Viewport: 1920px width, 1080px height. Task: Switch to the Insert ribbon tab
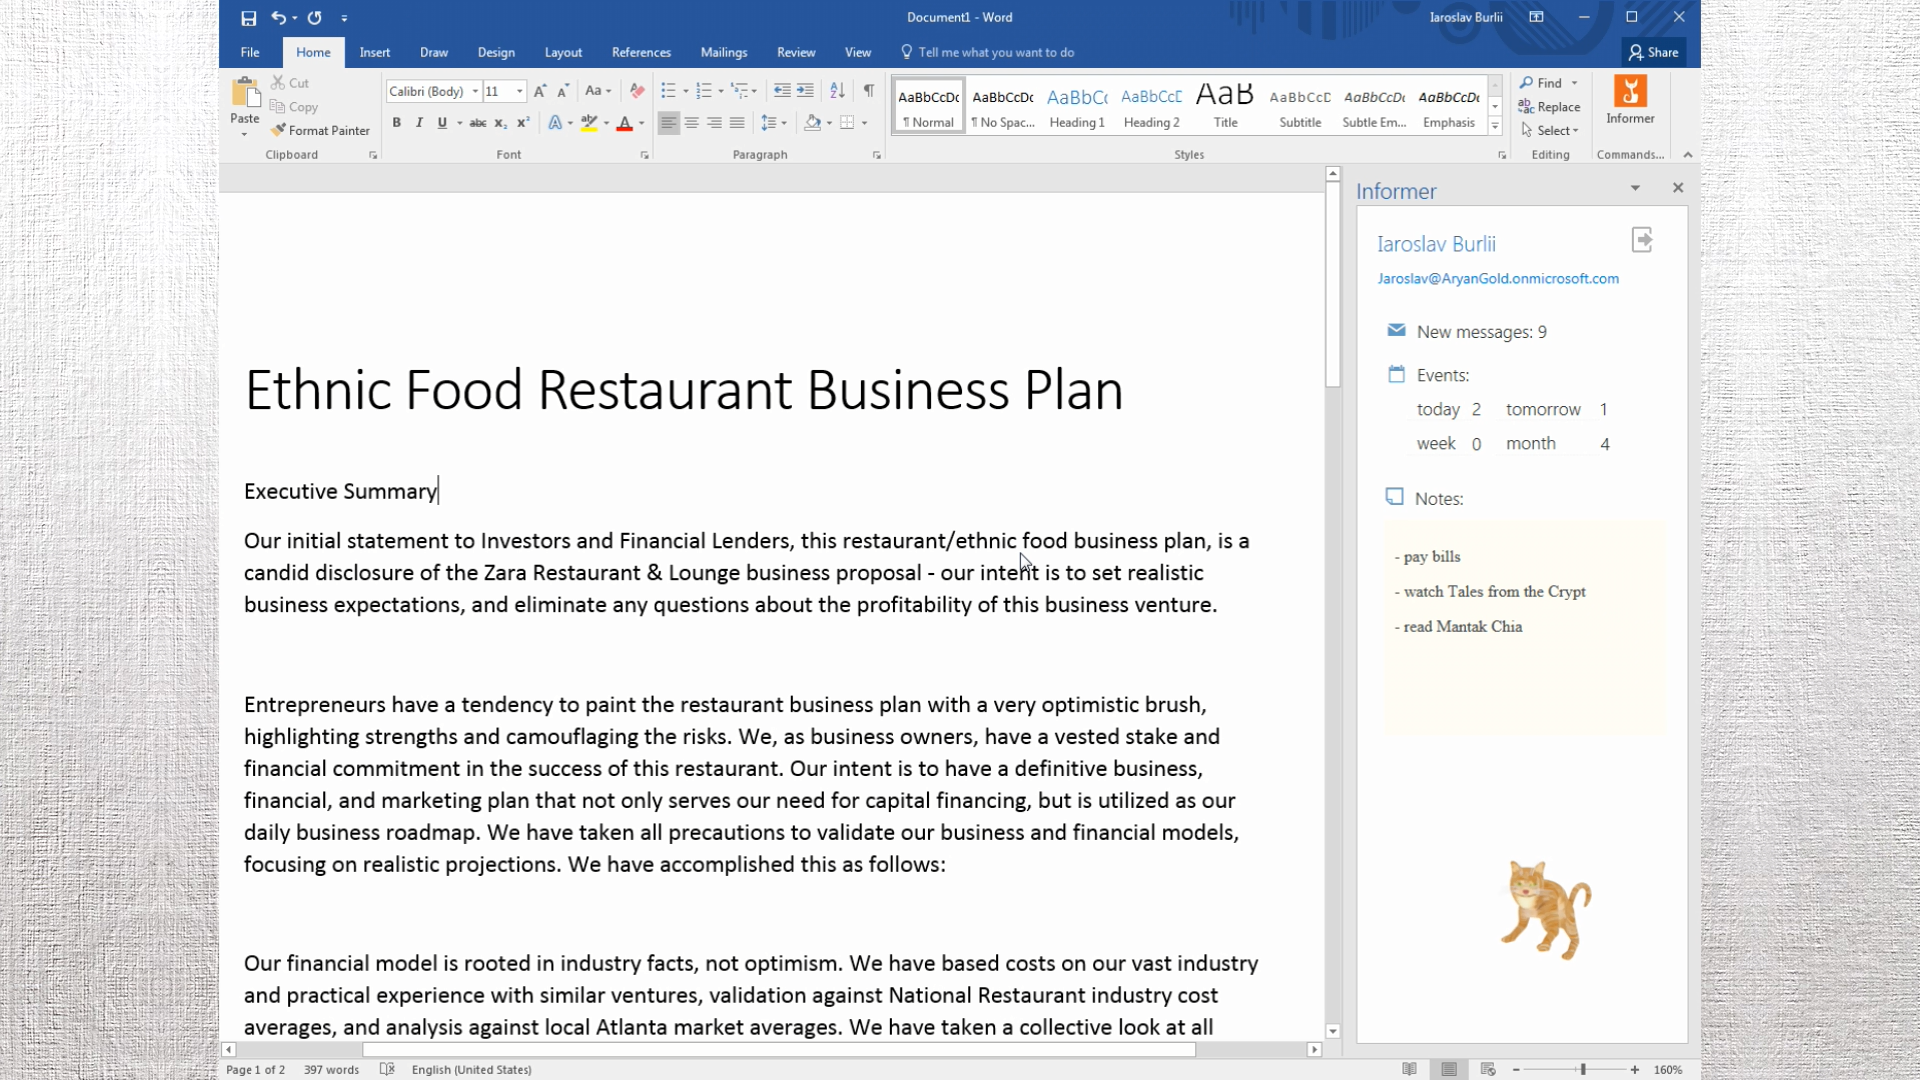tap(375, 52)
